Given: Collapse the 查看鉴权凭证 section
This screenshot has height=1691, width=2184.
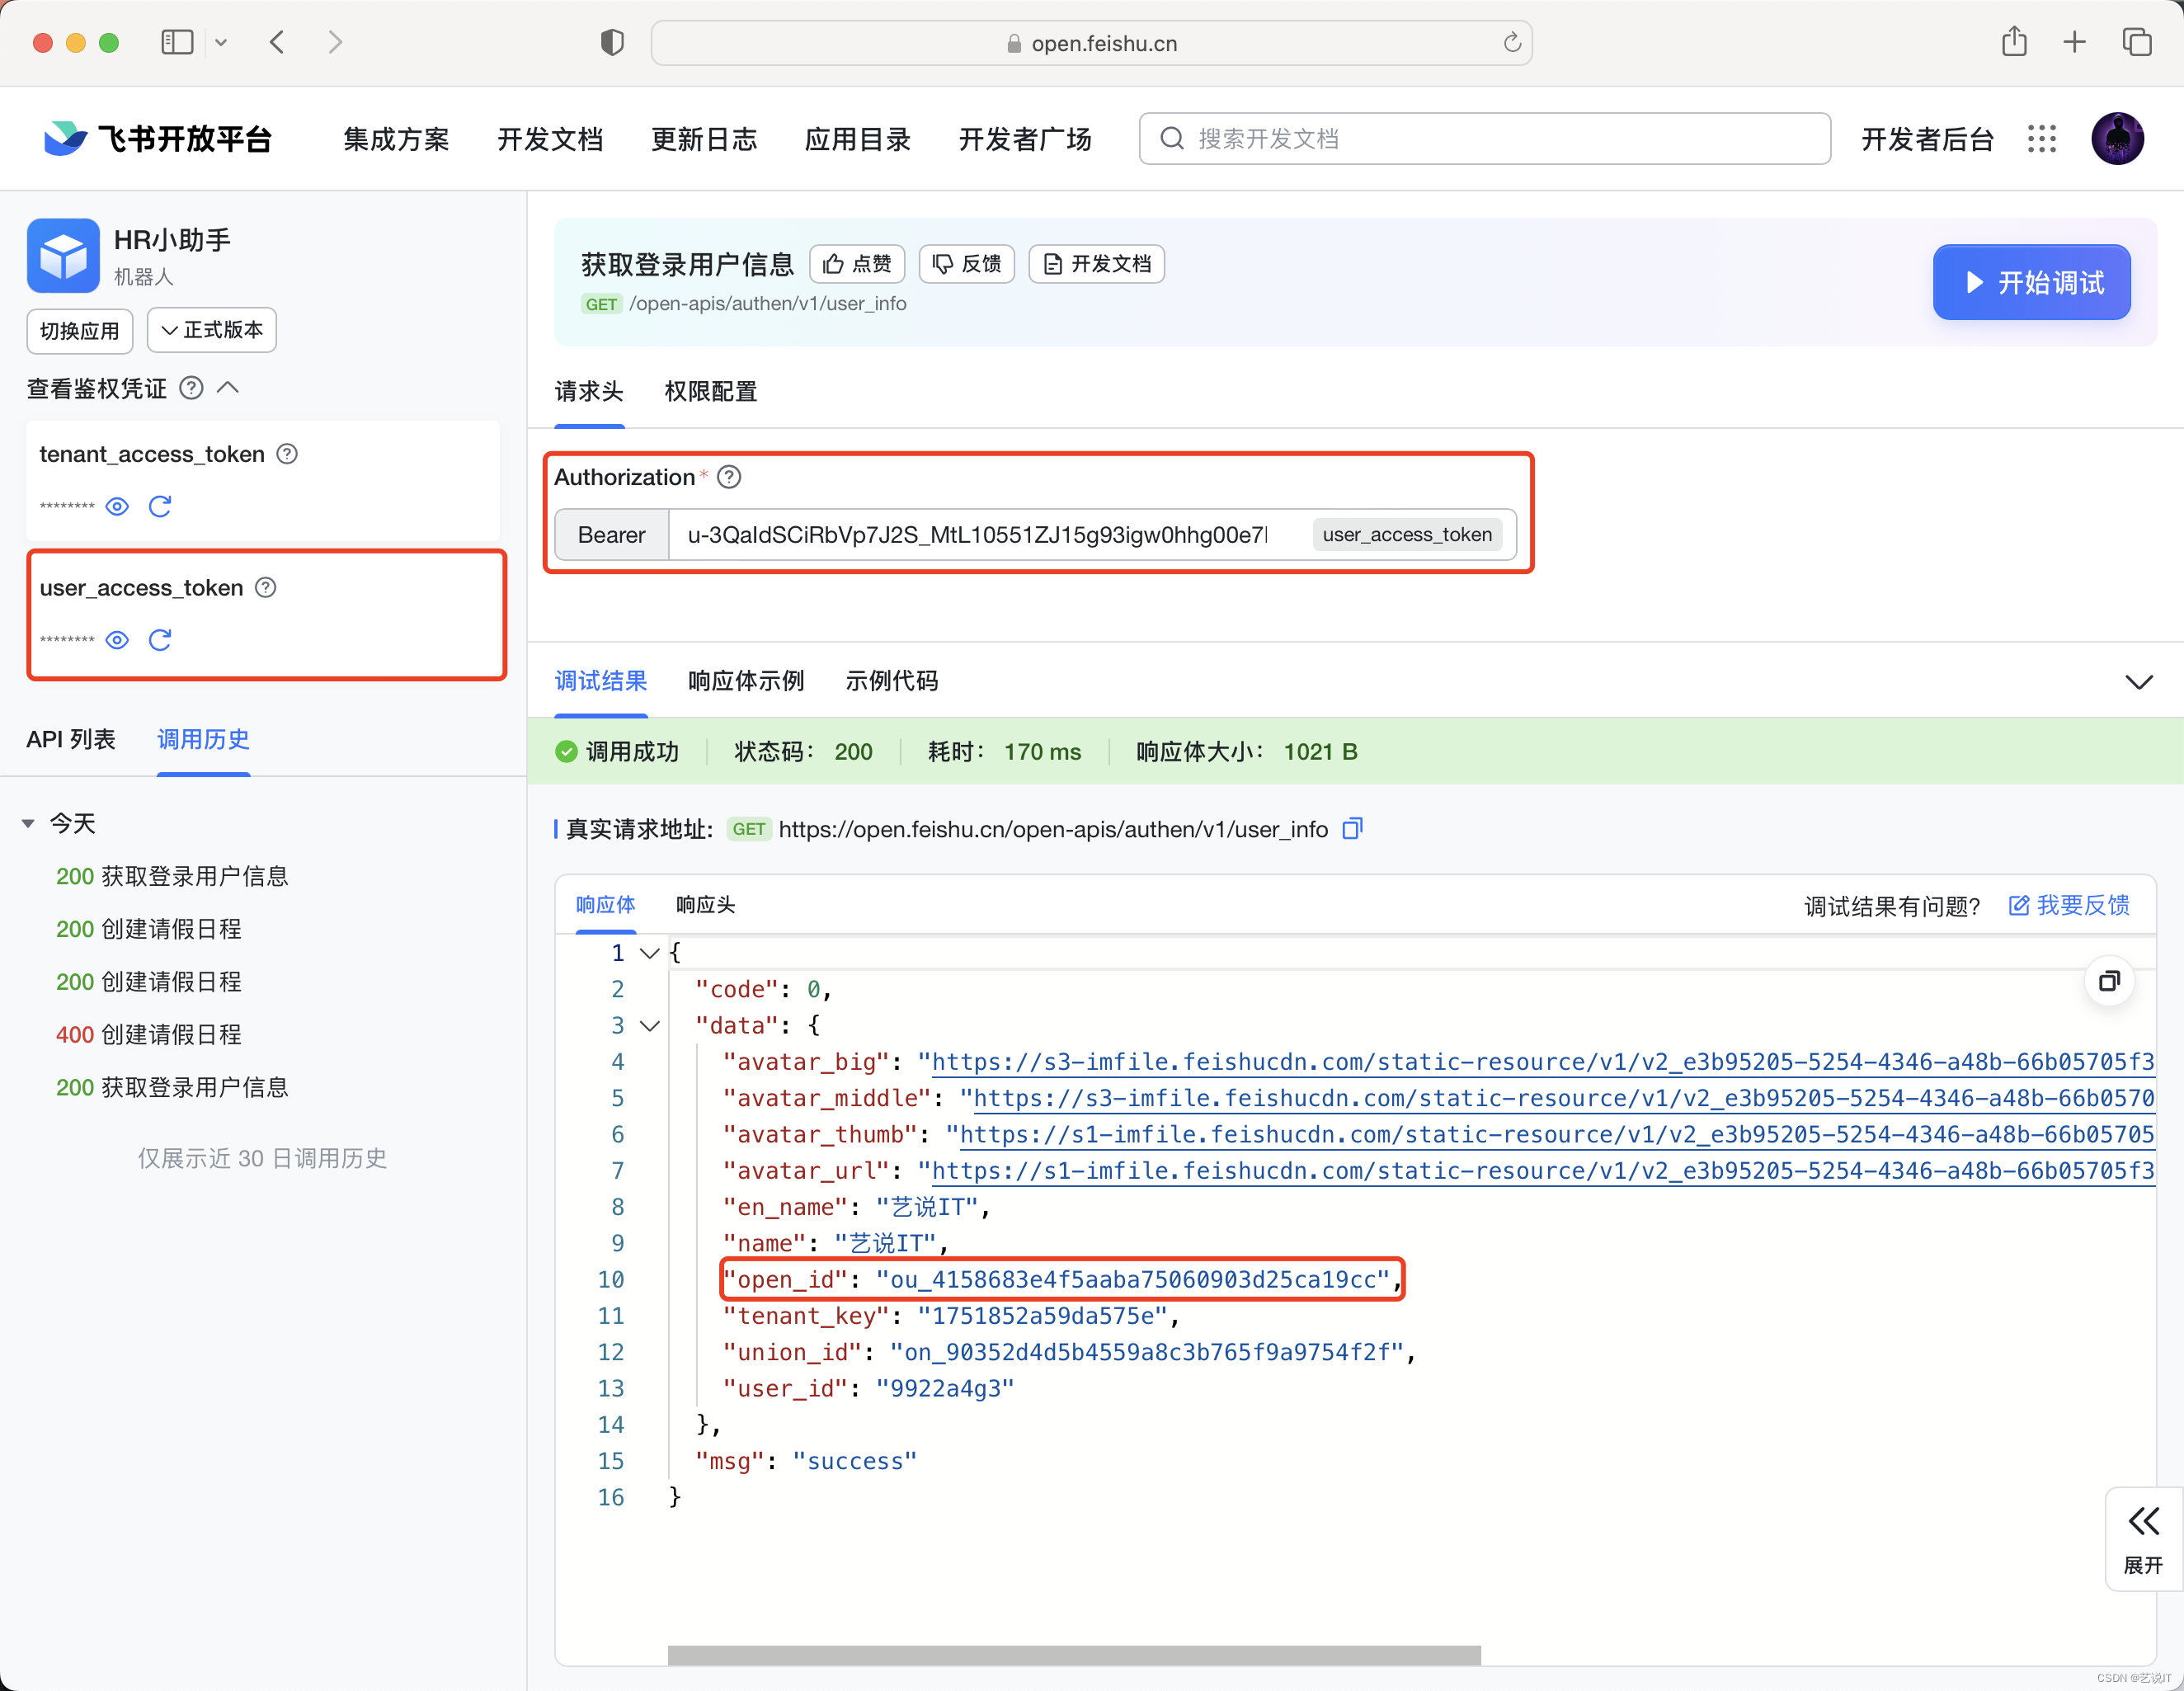Looking at the screenshot, I should click(228, 388).
